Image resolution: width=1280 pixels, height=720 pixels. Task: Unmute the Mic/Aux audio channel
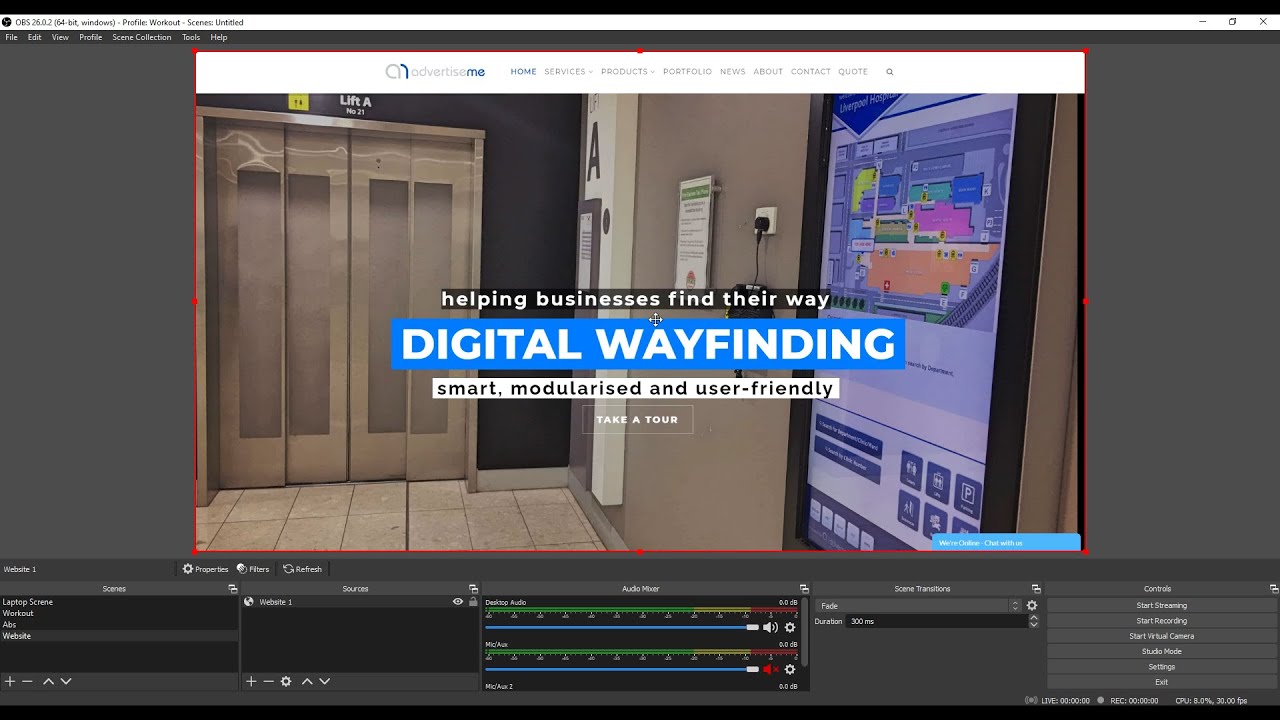(769, 668)
